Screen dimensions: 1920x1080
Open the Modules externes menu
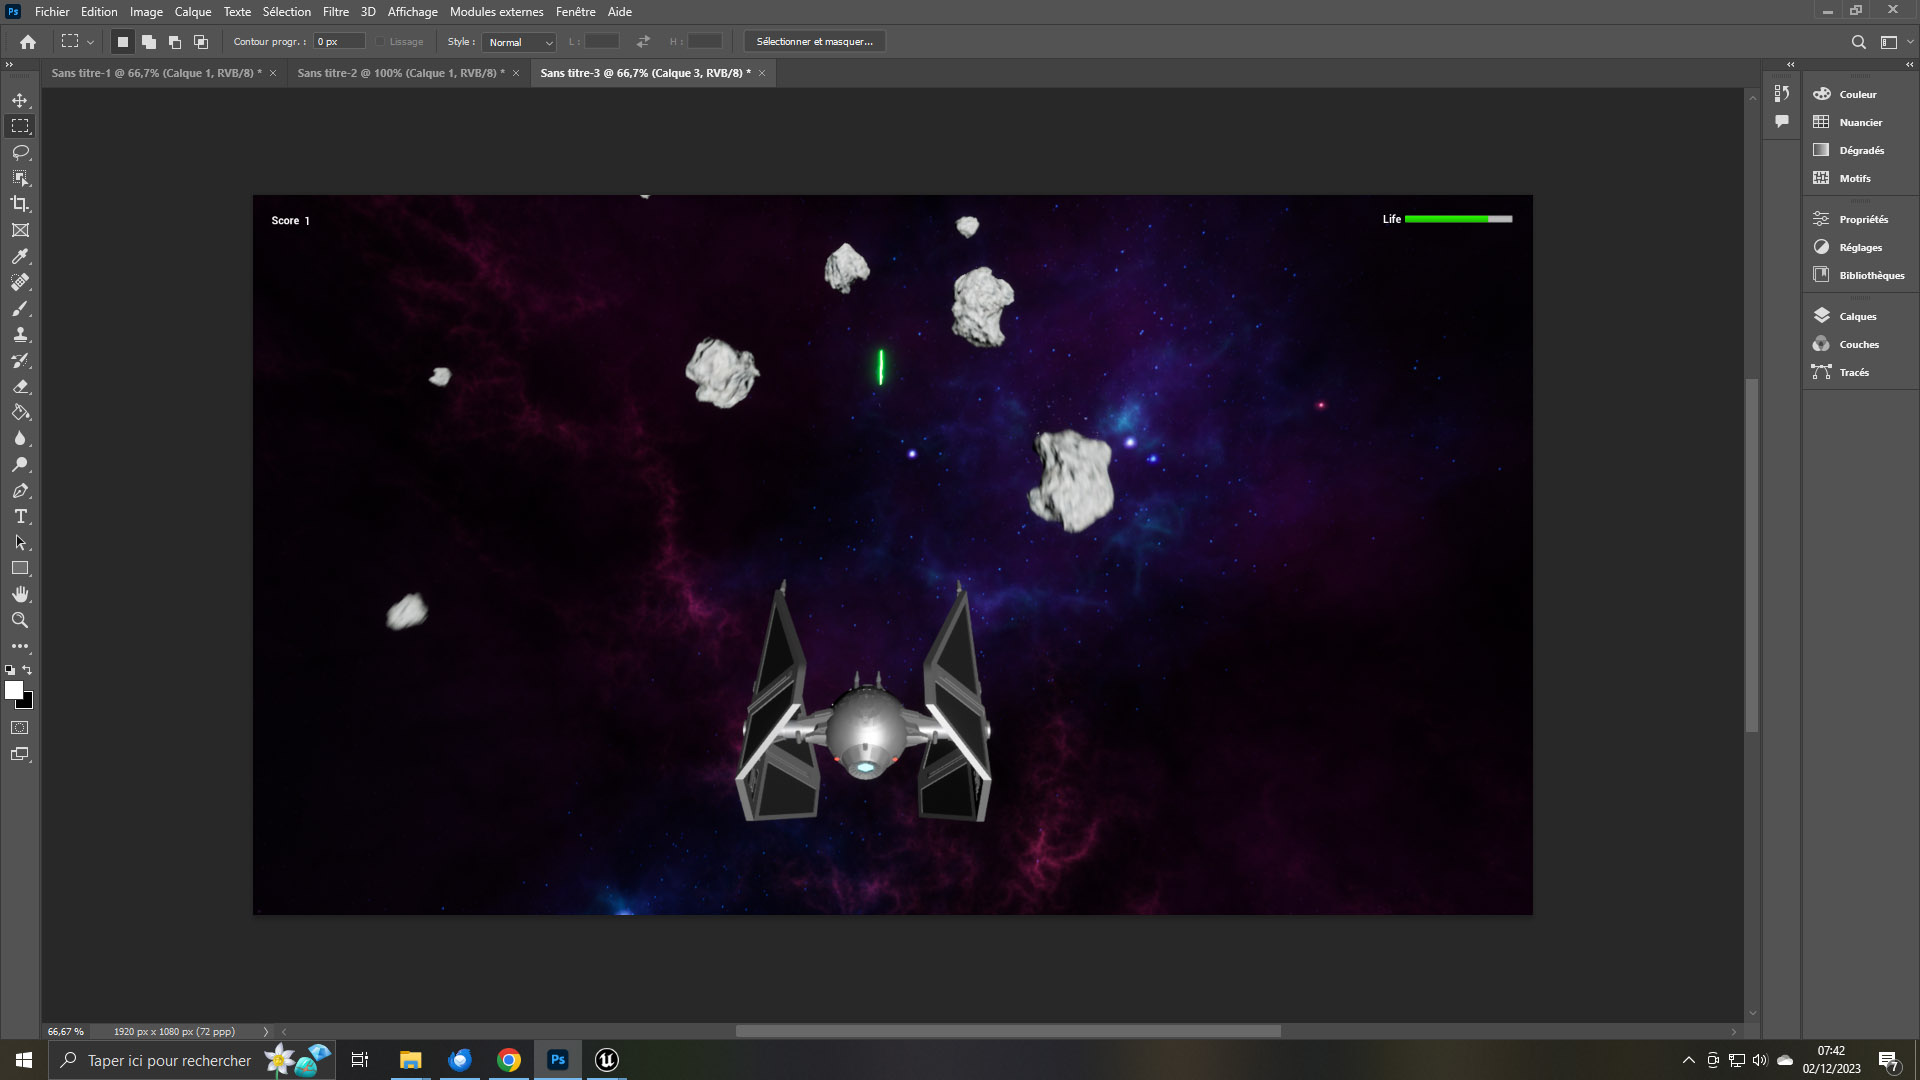click(497, 12)
